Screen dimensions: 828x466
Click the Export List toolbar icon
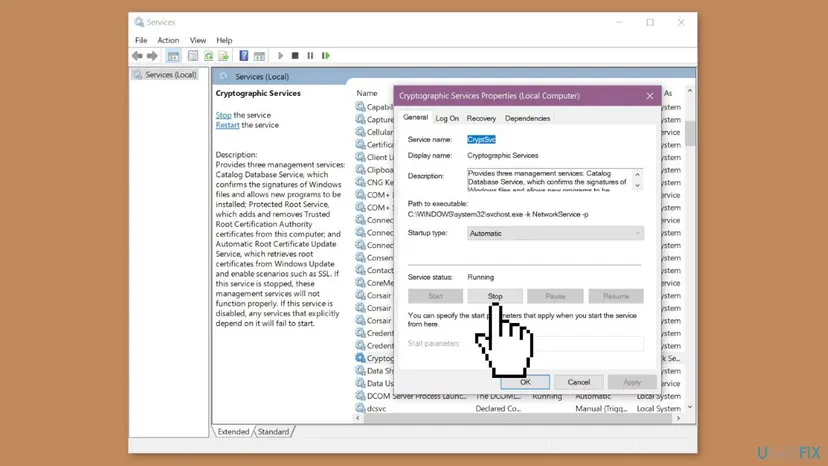[223, 55]
